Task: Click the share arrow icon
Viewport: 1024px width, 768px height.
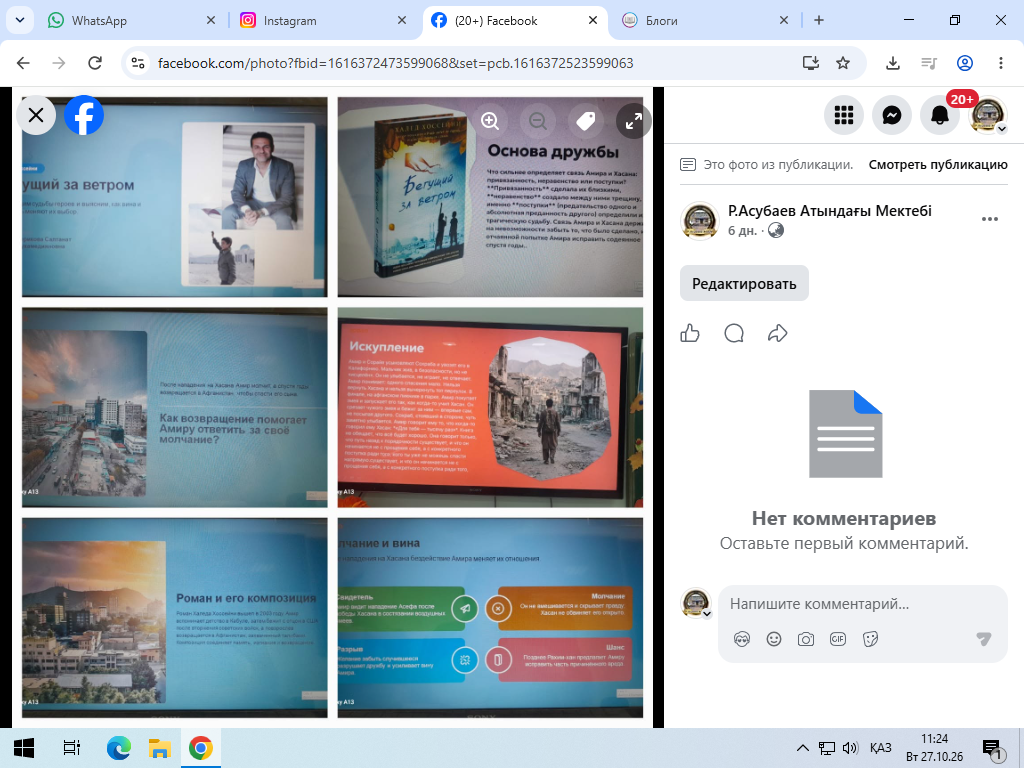Action: click(x=777, y=333)
